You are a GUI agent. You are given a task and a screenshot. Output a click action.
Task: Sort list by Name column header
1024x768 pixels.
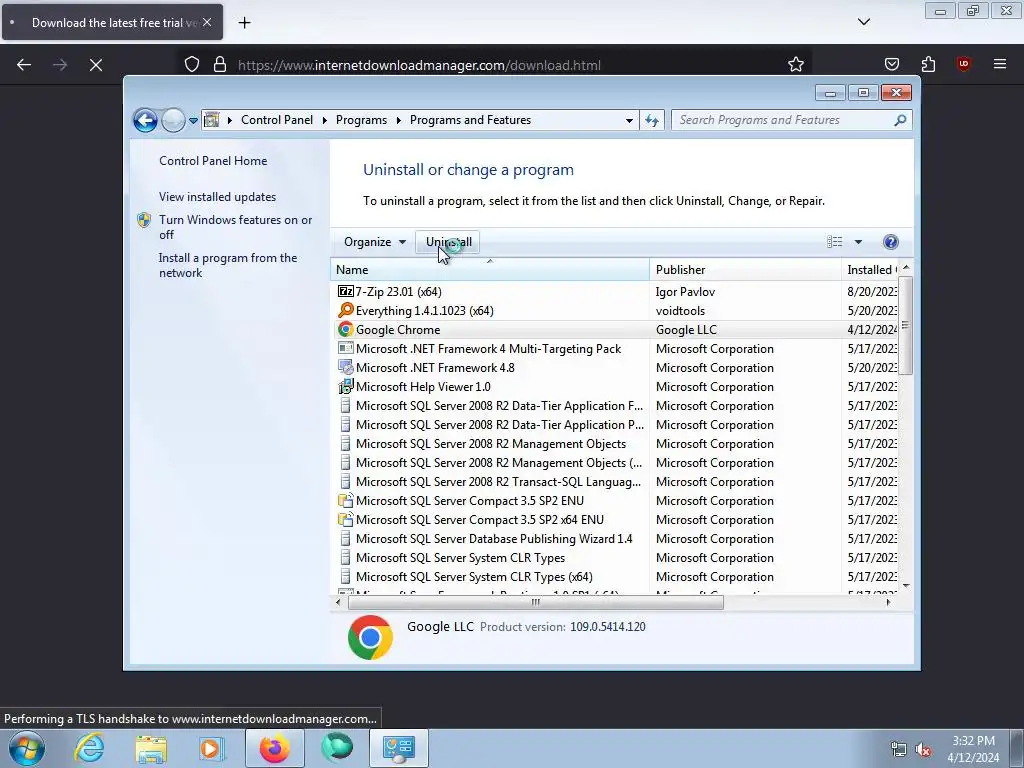(x=490, y=270)
